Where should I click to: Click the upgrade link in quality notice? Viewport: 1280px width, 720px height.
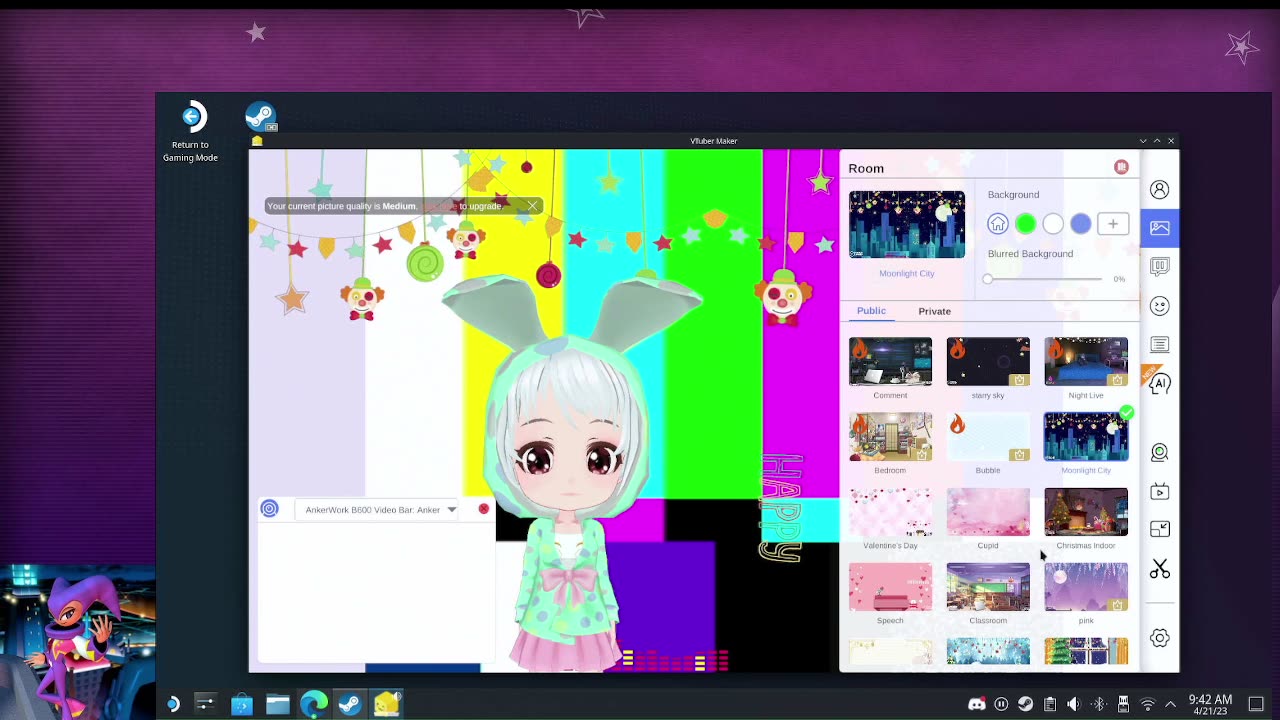[x=439, y=206]
